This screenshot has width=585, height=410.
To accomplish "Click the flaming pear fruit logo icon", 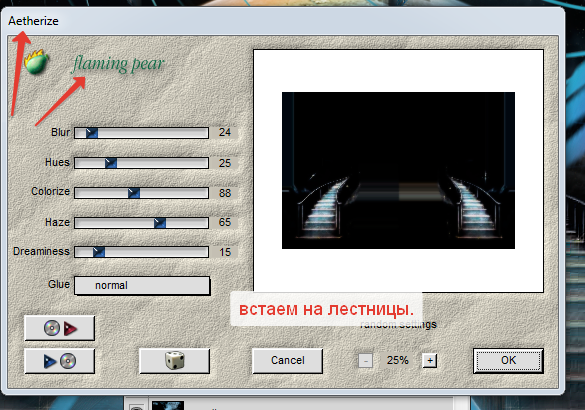I will coord(36,62).
